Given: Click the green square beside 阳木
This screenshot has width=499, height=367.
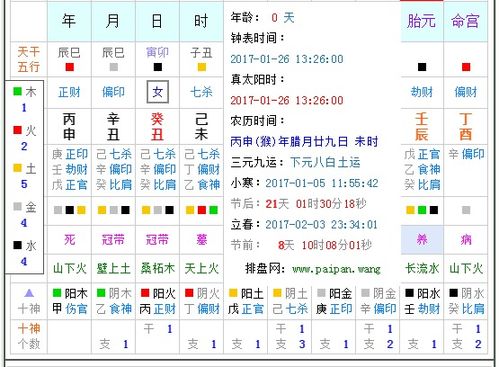Looking at the screenshot, I should coord(57,293).
